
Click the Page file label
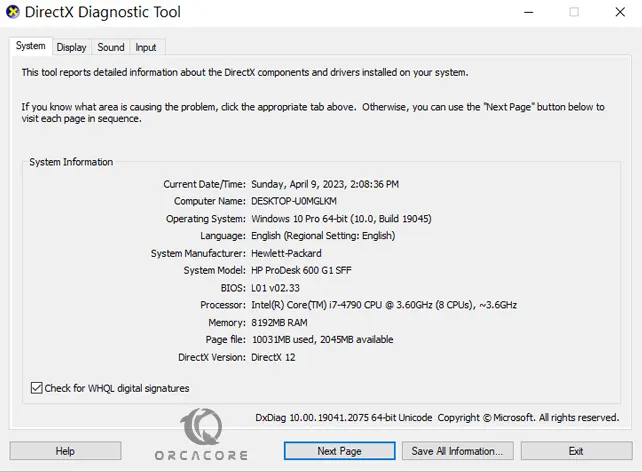[x=226, y=339]
